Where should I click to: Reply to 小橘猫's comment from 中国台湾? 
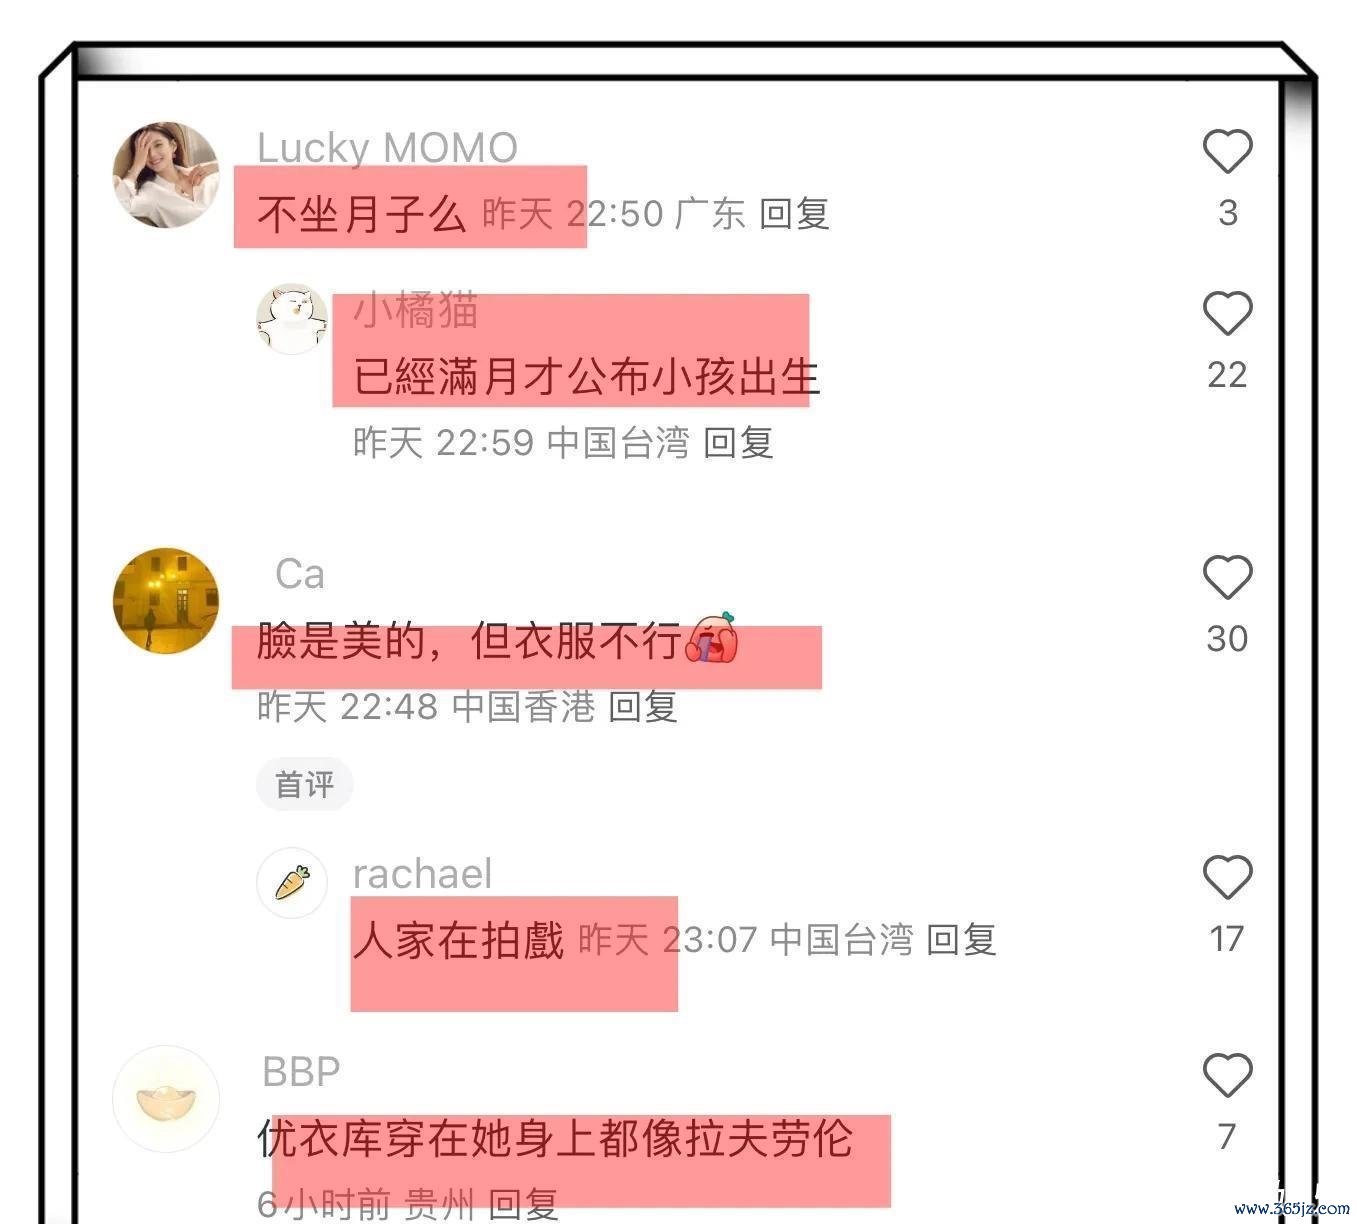[738, 442]
